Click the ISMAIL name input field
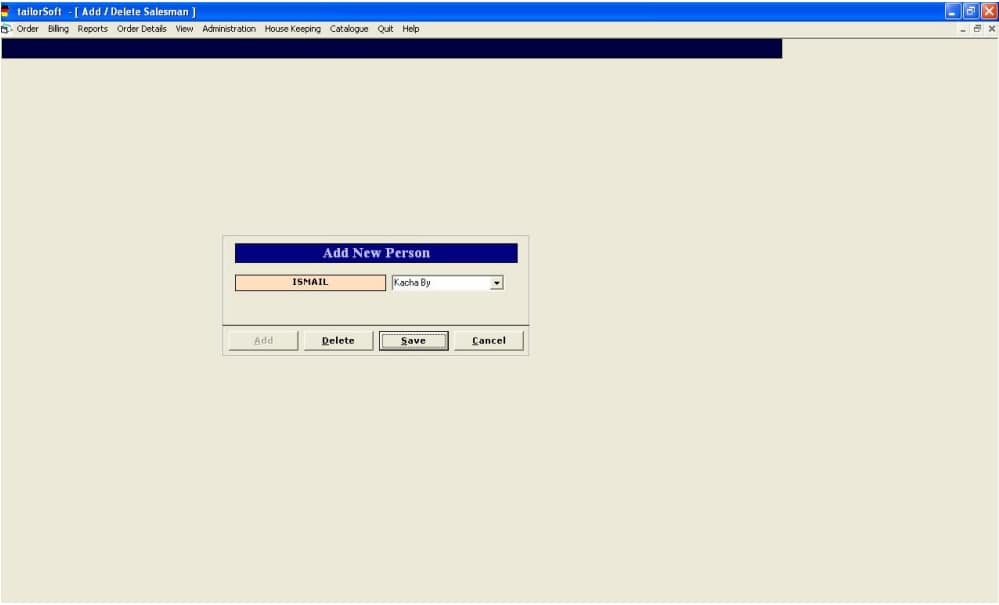 tap(310, 283)
